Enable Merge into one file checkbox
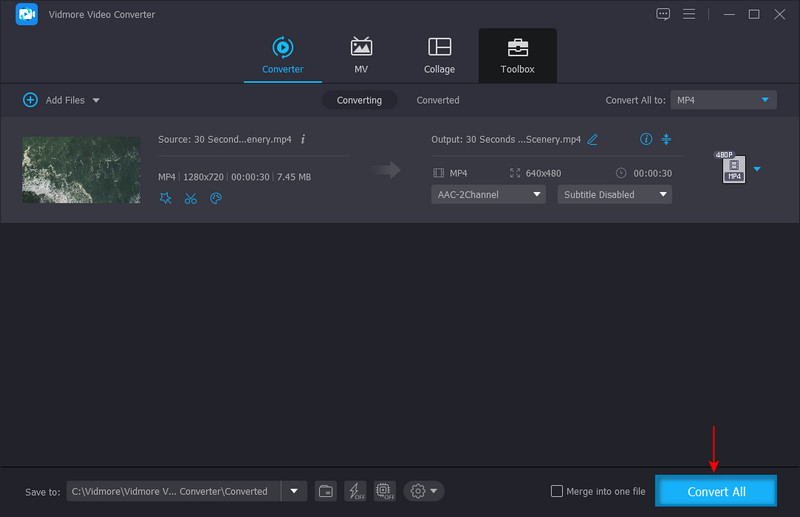 (x=557, y=491)
